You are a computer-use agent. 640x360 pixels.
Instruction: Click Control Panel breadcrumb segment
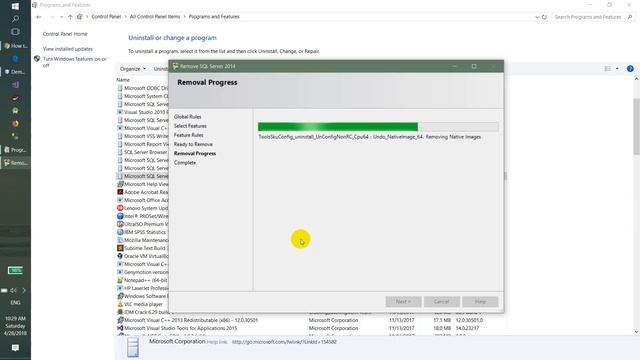pos(106,17)
